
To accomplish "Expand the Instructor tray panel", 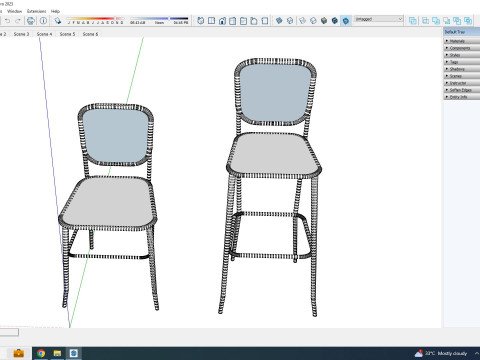I will click(462, 83).
